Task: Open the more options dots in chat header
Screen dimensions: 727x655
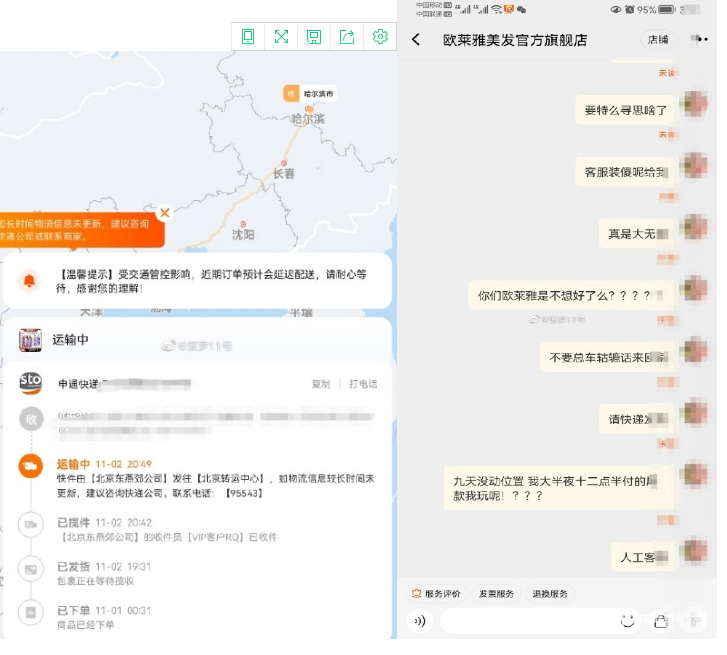Action: [700, 39]
